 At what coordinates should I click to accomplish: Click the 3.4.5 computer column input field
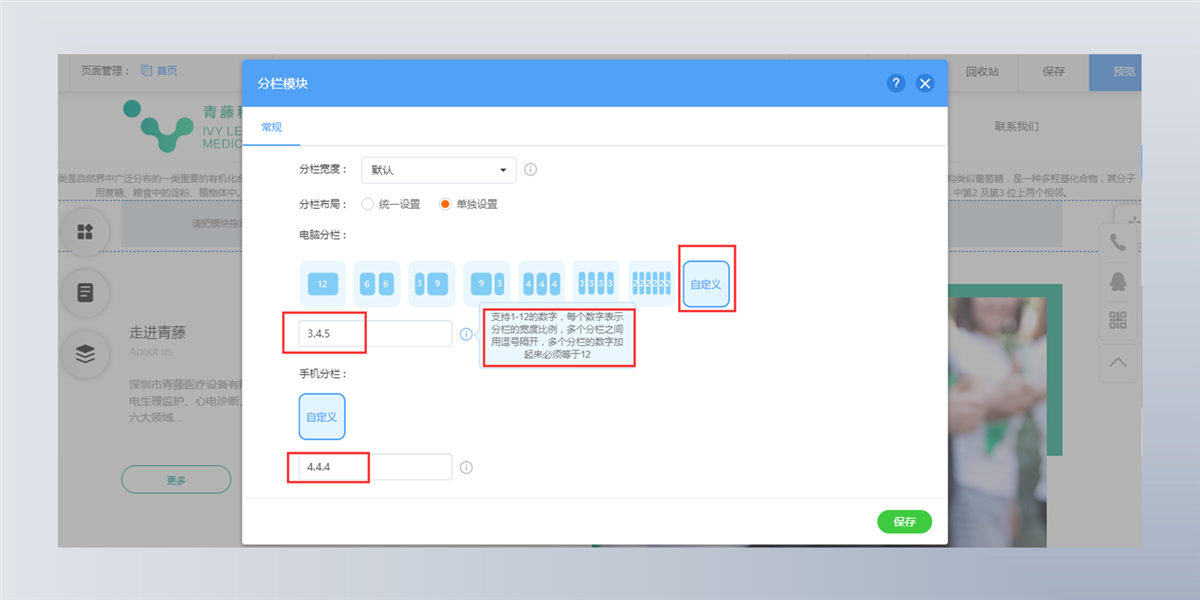coord(375,334)
